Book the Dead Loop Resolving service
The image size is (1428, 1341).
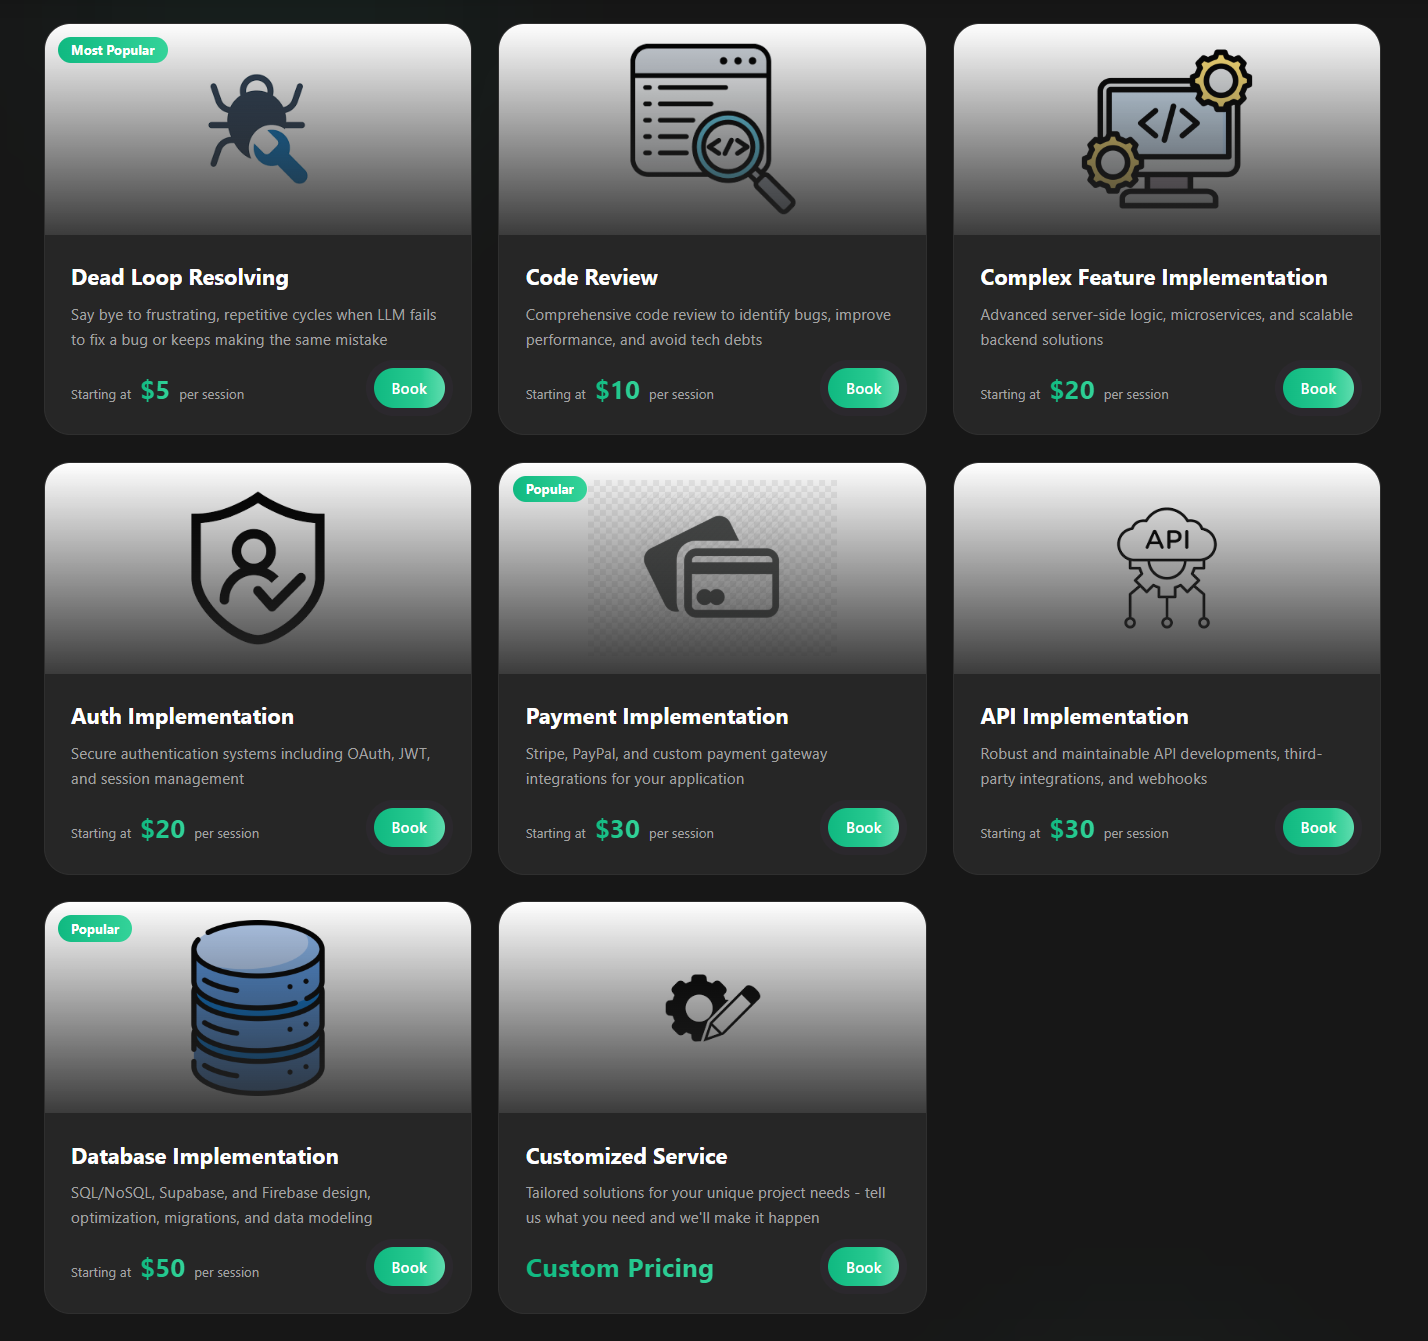click(409, 389)
